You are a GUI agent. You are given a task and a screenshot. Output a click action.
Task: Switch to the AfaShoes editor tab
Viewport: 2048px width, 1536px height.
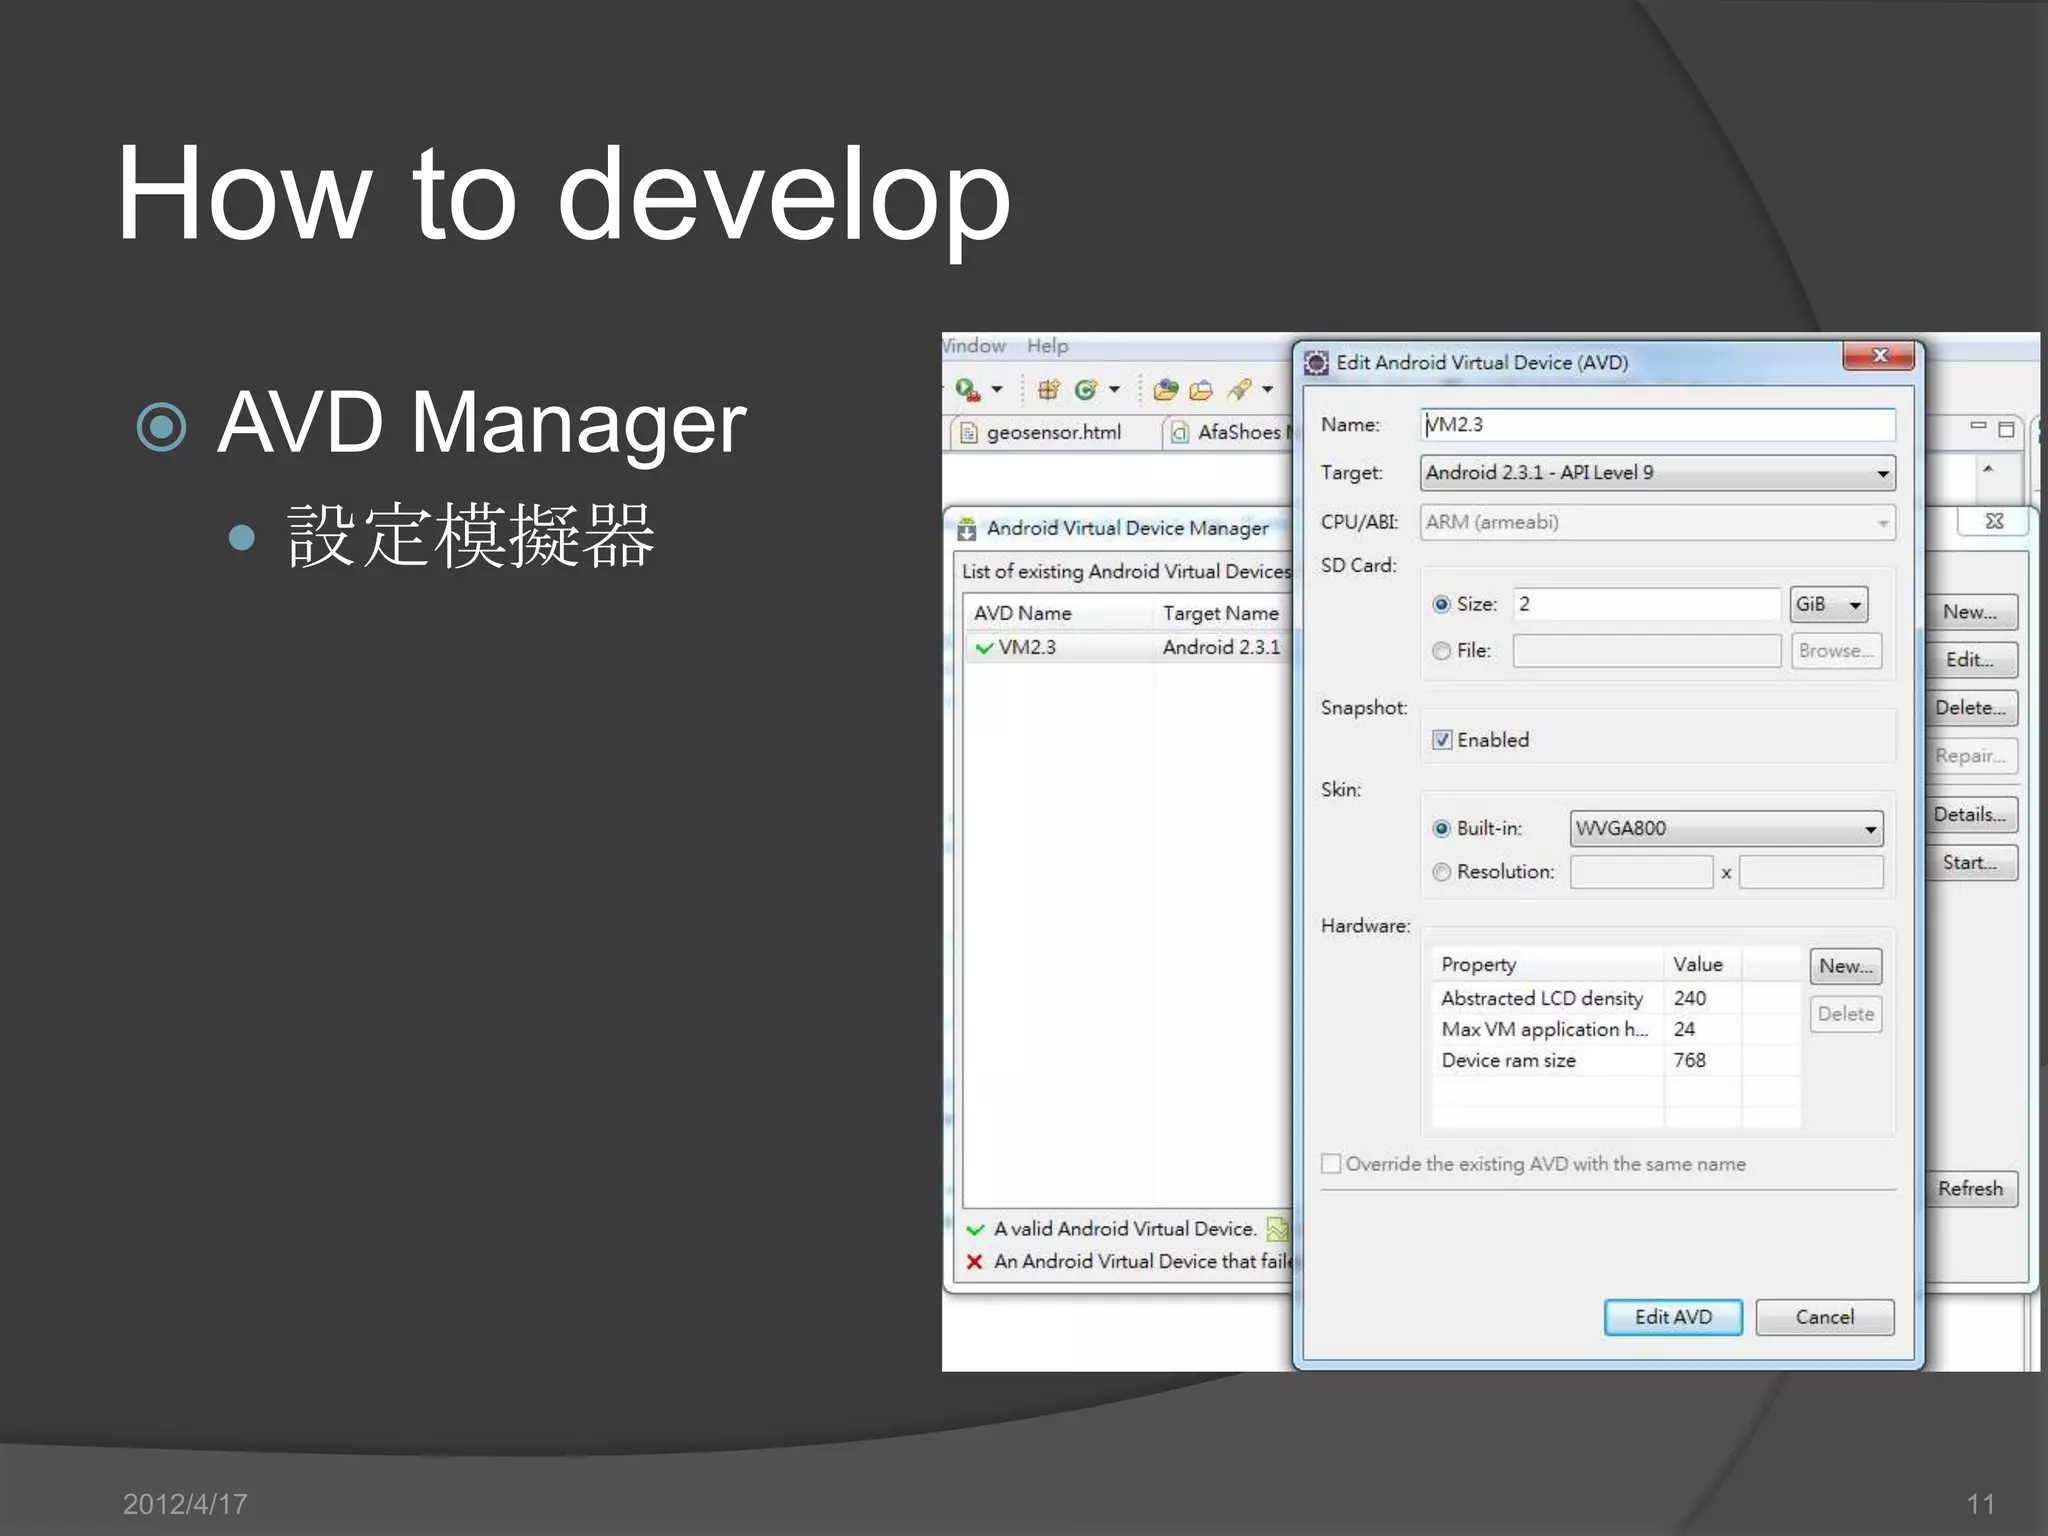click(x=1230, y=432)
